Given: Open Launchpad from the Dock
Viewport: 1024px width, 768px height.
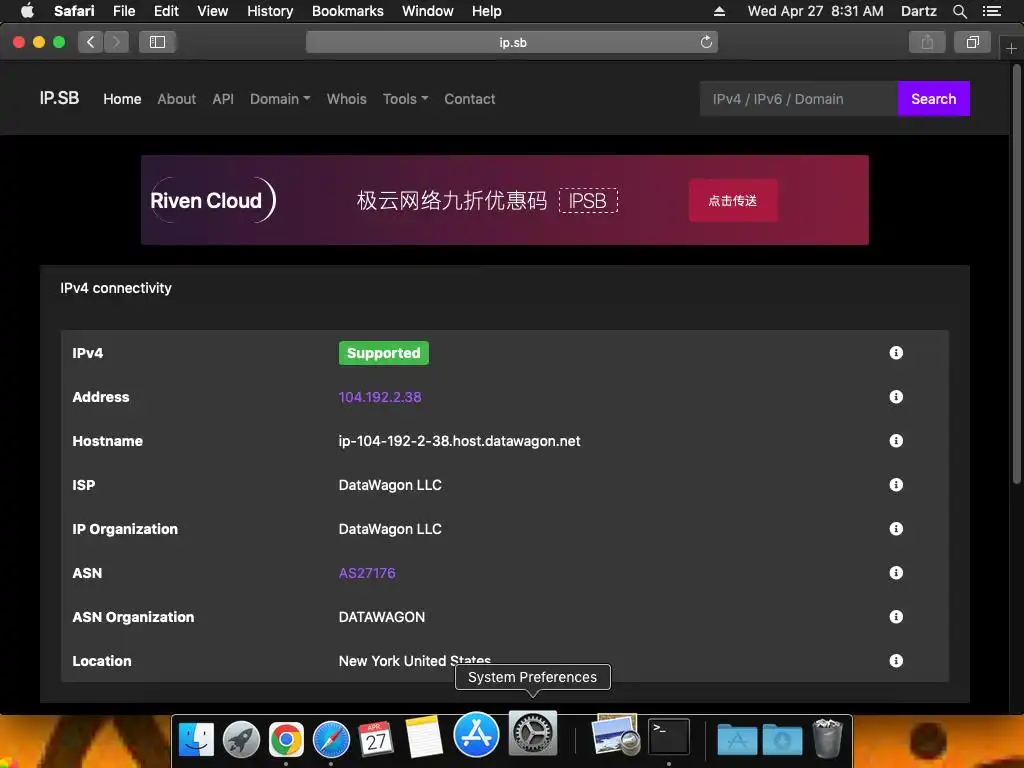Looking at the screenshot, I should (241, 739).
